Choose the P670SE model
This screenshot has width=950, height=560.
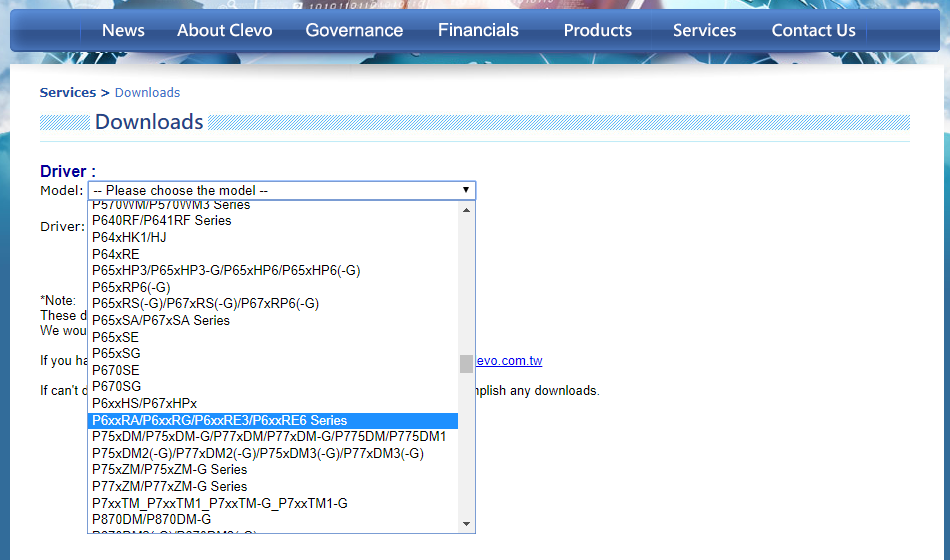pyautogui.click(x=273, y=370)
